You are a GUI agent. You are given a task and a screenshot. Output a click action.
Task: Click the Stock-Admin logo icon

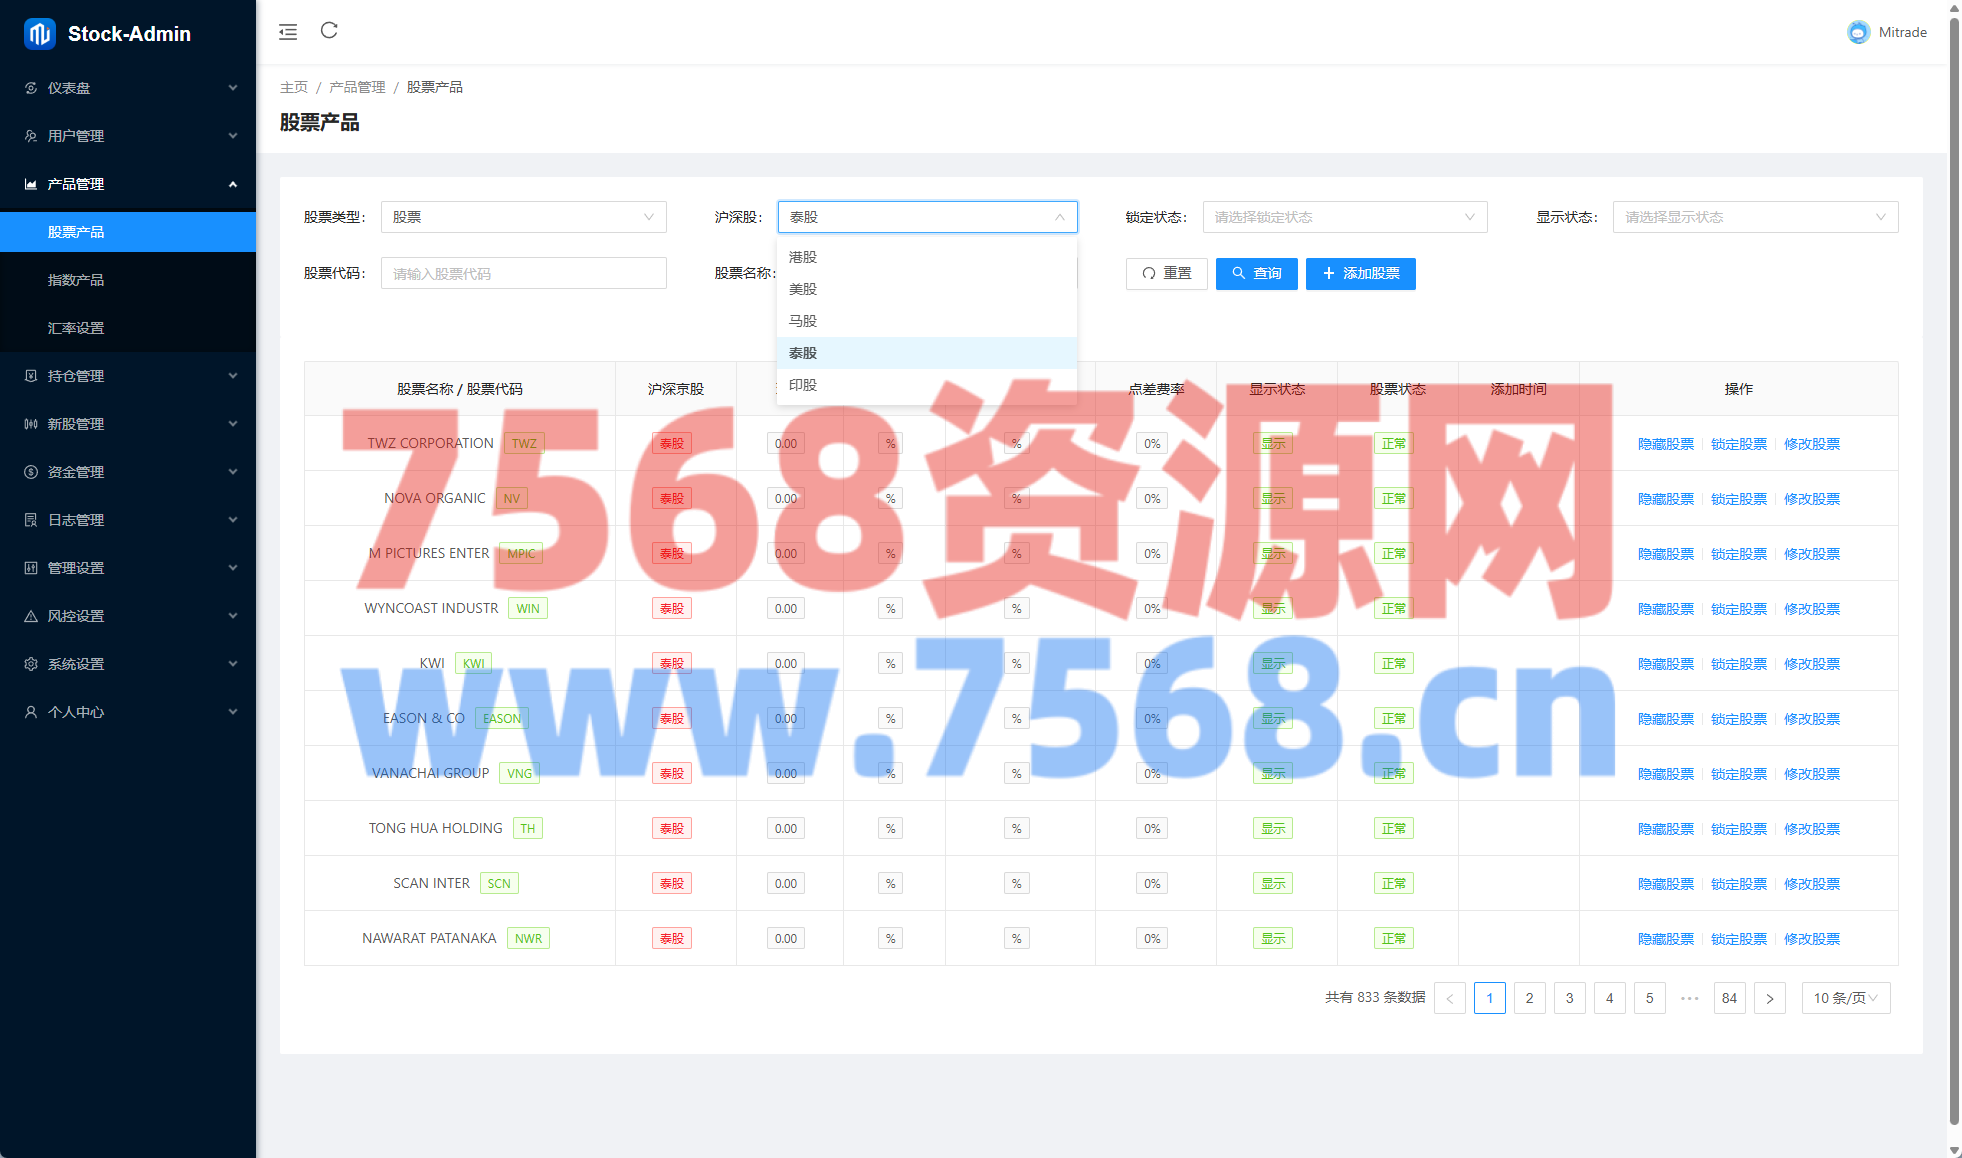(39, 33)
